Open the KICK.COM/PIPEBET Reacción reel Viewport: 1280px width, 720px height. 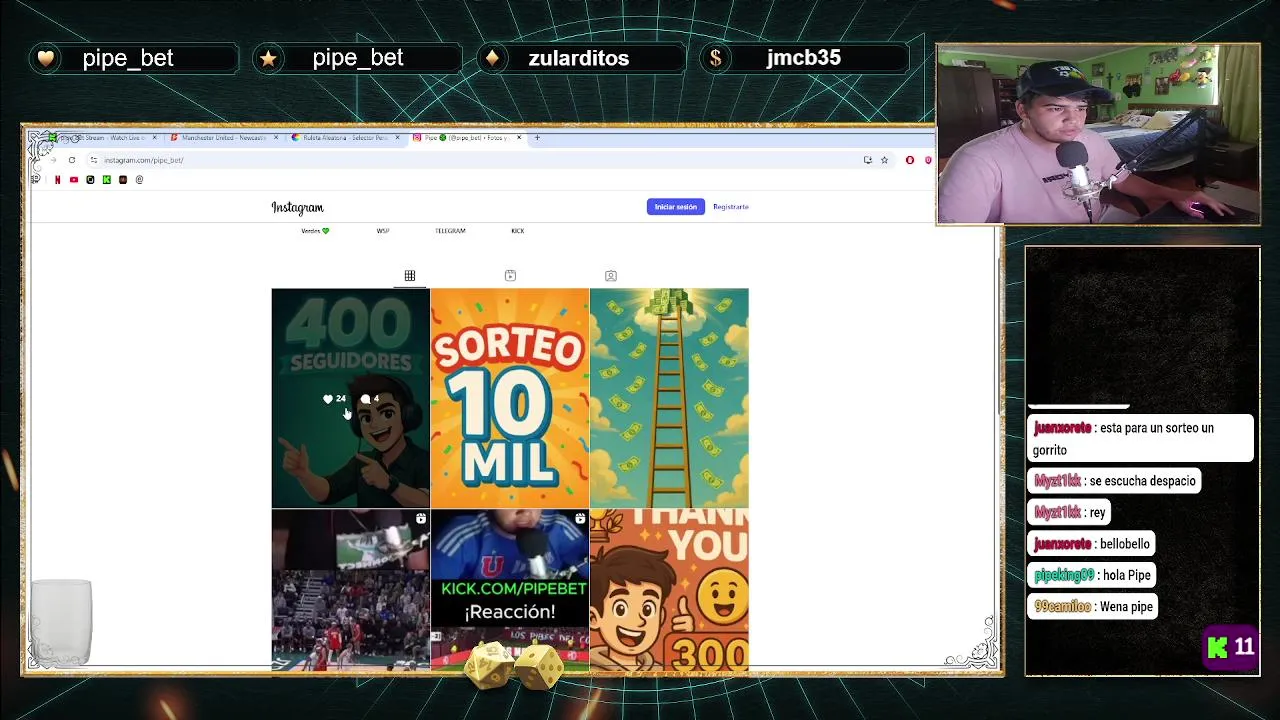pos(510,589)
